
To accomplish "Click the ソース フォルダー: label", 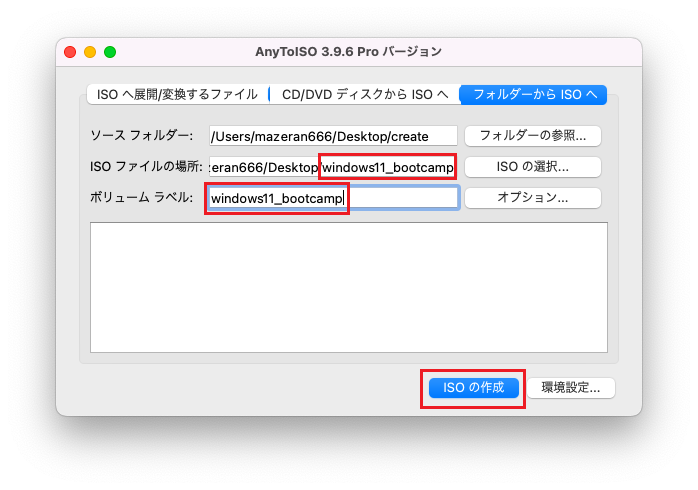I will (142, 135).
